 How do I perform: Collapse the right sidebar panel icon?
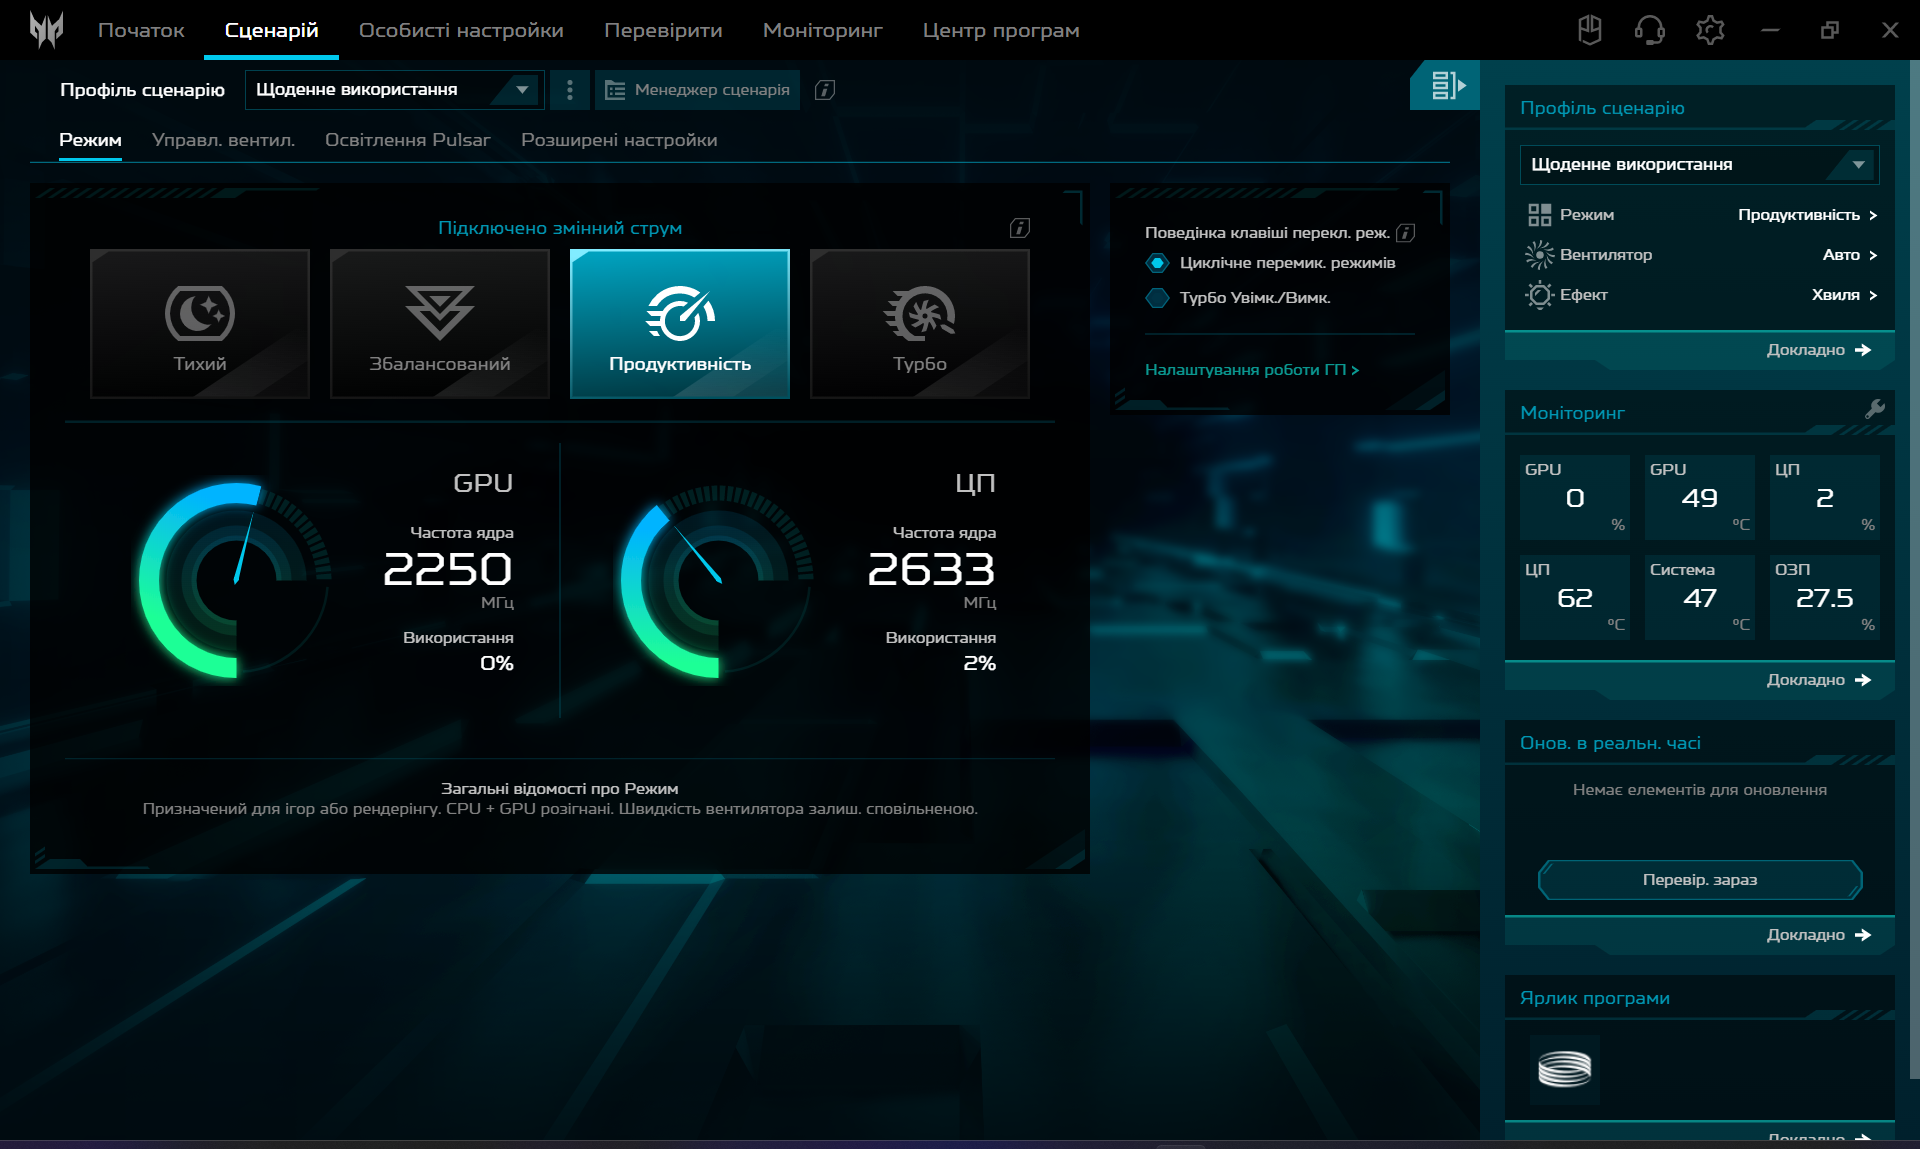[x=1446, y=86]
